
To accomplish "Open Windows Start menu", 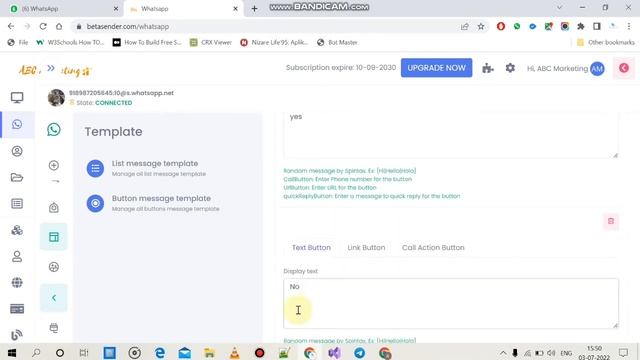I will point(12,353).
